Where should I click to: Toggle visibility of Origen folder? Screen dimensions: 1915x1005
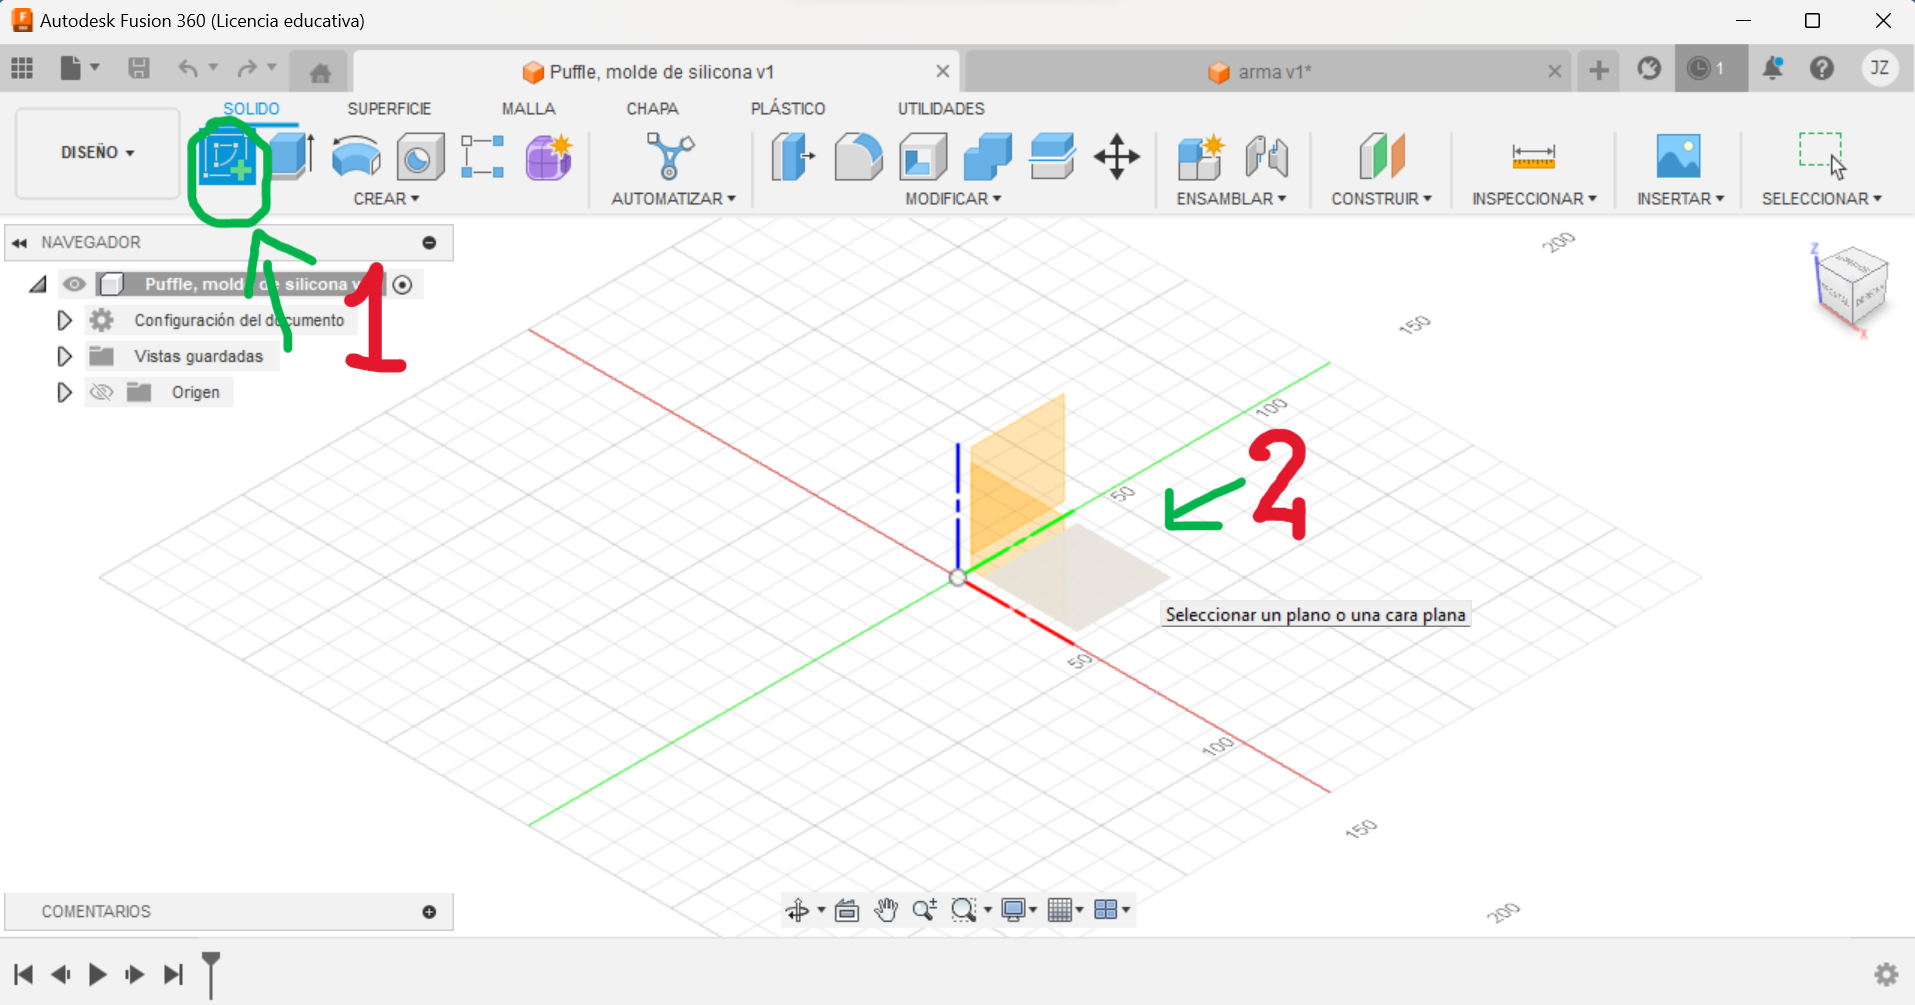point(101,392)
